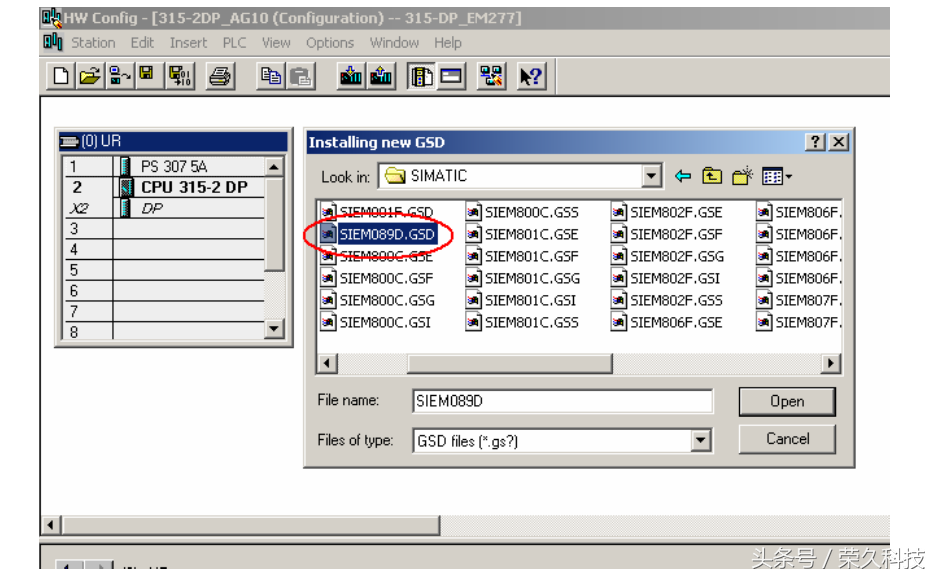Click the Open folder toolbar icon
This screenshot has height=578, width=939.
tap(90, 76)
